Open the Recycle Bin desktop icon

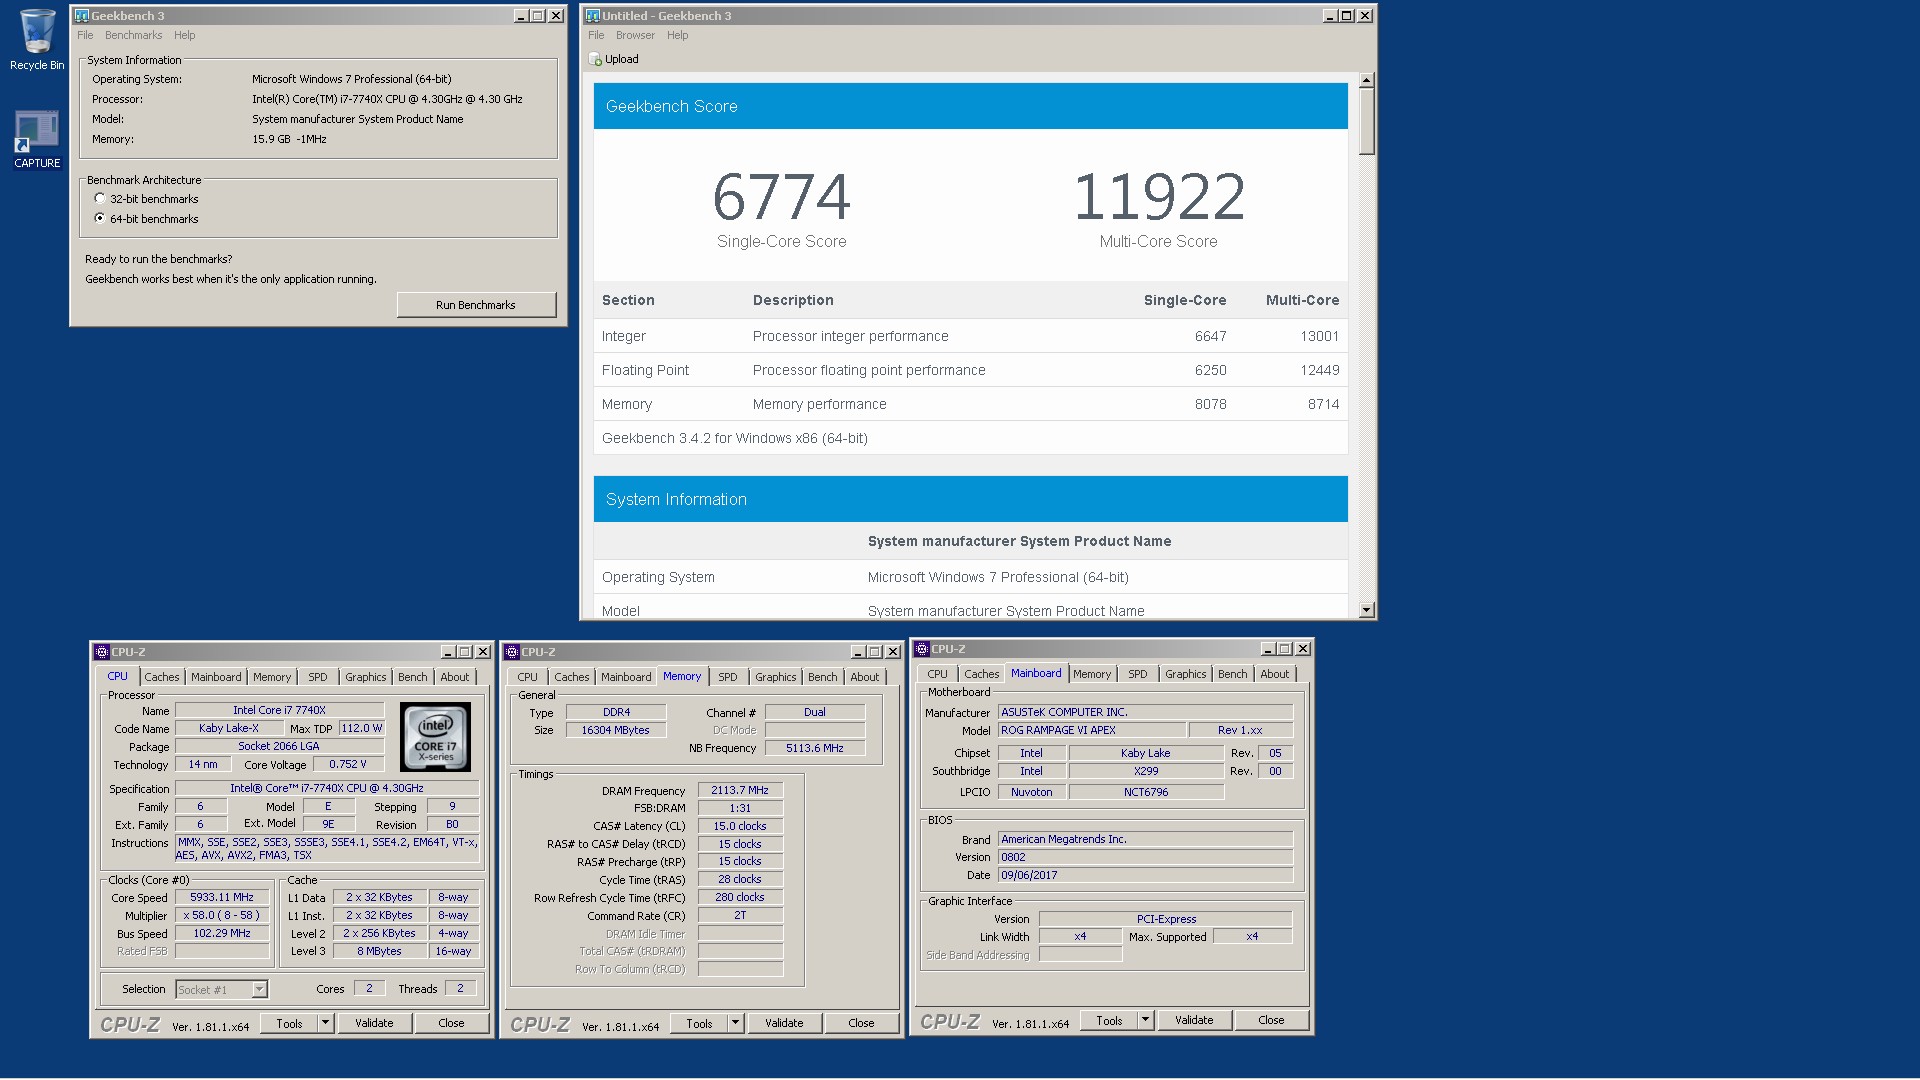coord(37,40)
